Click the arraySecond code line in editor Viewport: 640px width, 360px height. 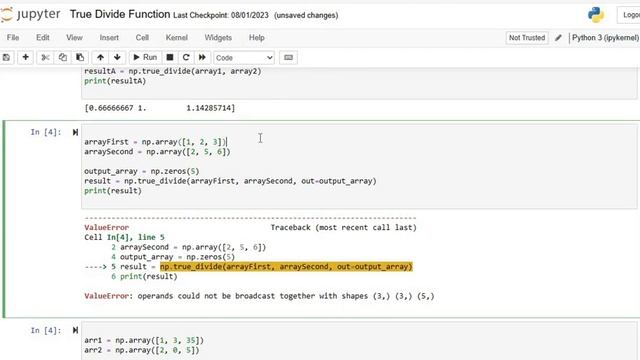click(x=157, y=152)
